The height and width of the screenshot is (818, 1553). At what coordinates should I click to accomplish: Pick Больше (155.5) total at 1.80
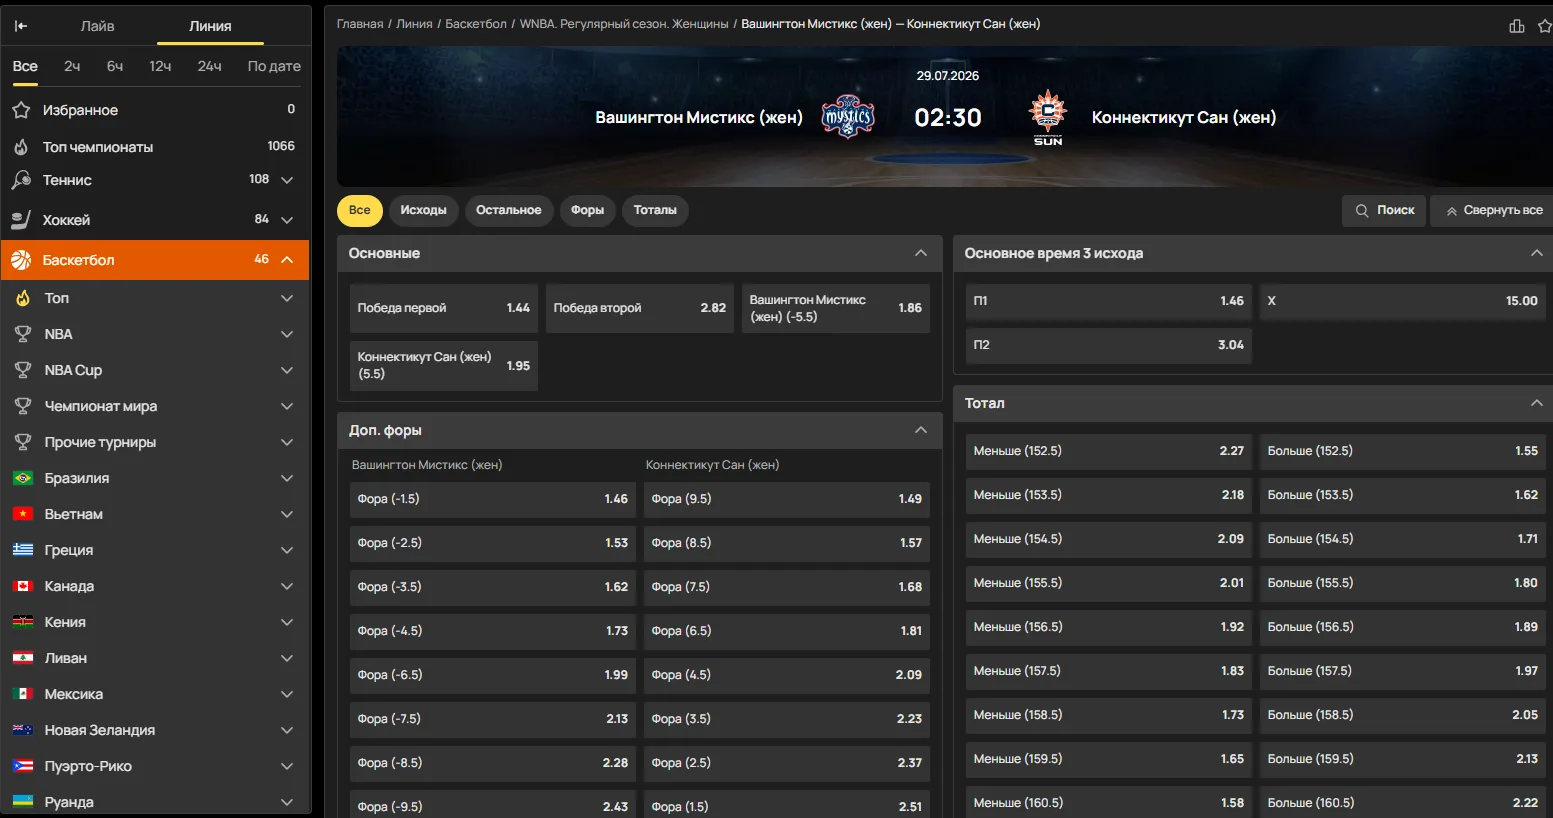(x=1403, y=583)
